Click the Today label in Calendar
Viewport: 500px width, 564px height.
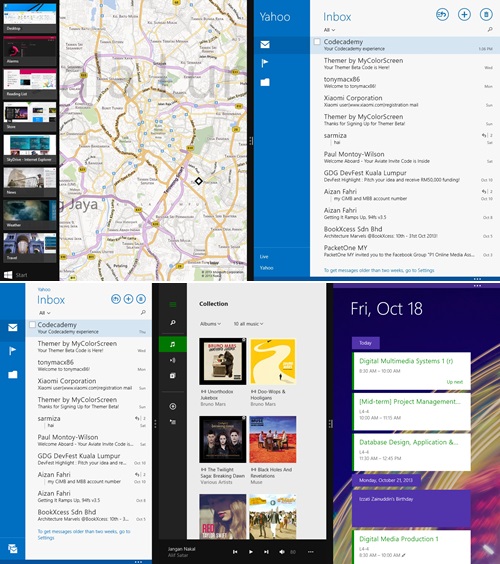(365, 343)
